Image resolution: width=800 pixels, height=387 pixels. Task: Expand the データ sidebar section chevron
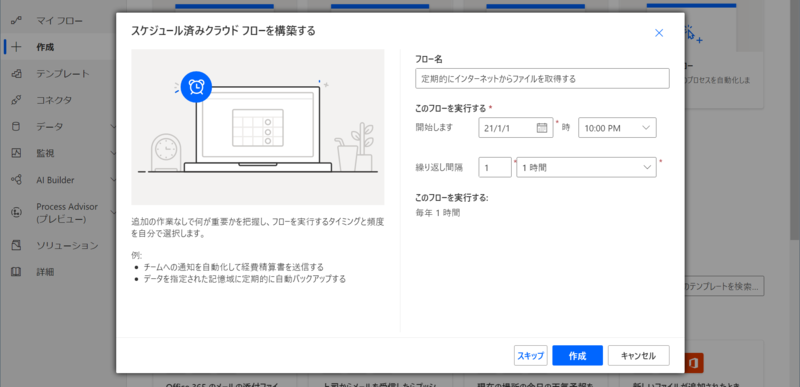pyautogui.click(x=113, y=126)
